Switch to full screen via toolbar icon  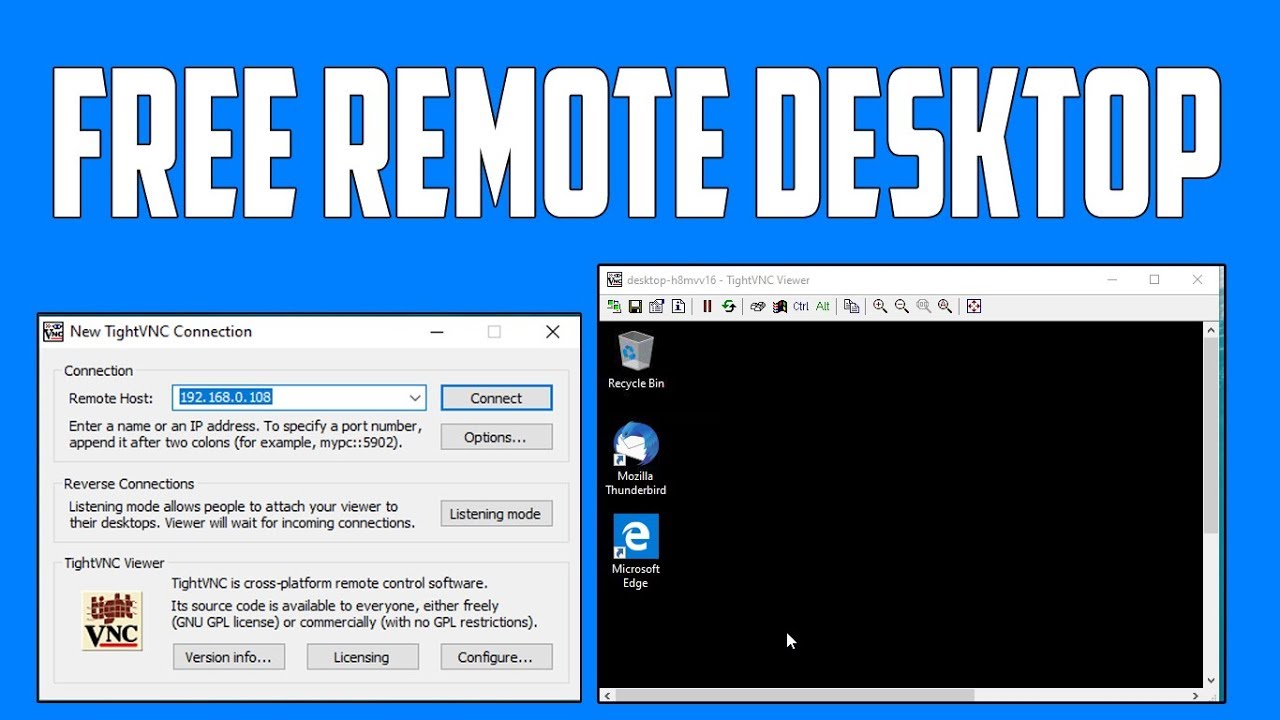[x=974, y=306]
